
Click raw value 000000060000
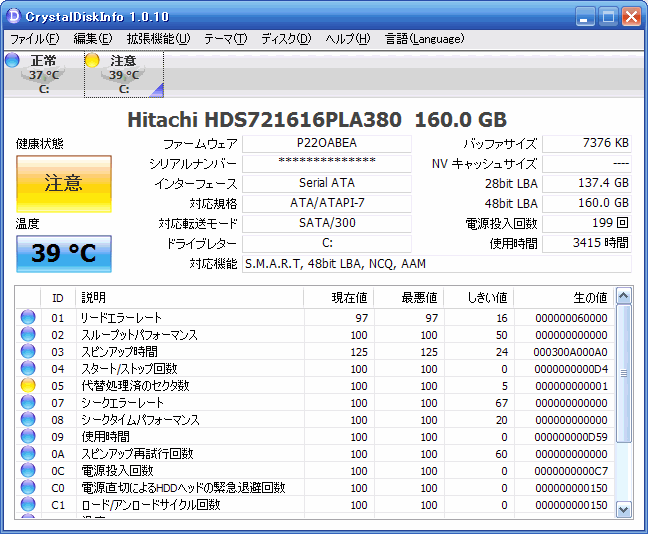[x=571, y=318]
